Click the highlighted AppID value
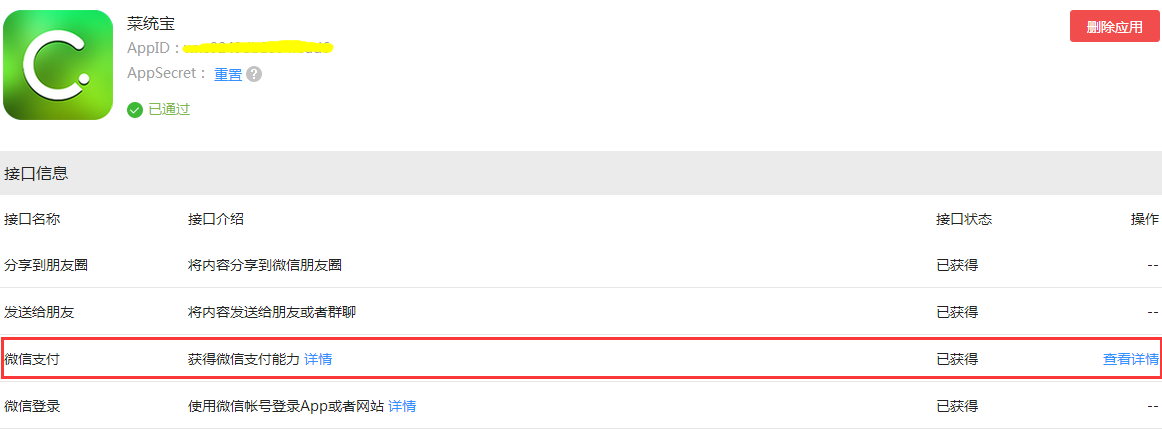The image size is (1162, 429). tap(257, 48)
